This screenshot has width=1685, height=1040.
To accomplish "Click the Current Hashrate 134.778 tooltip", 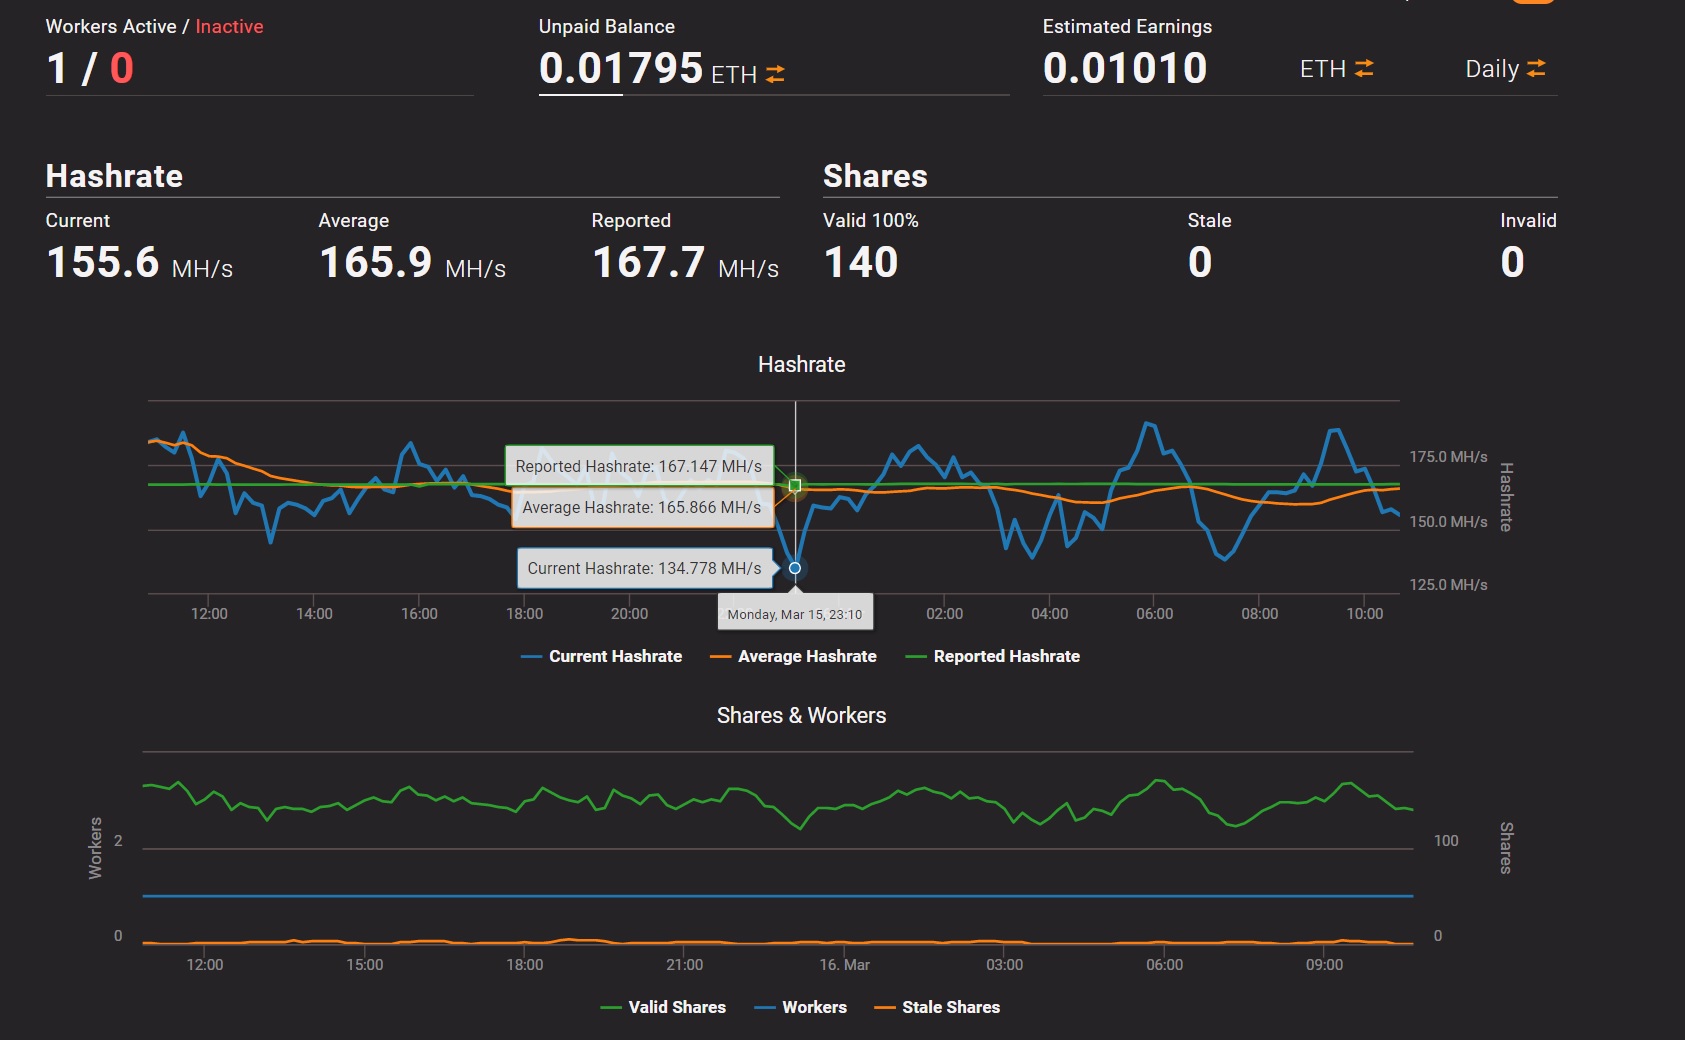I will 645,568.
